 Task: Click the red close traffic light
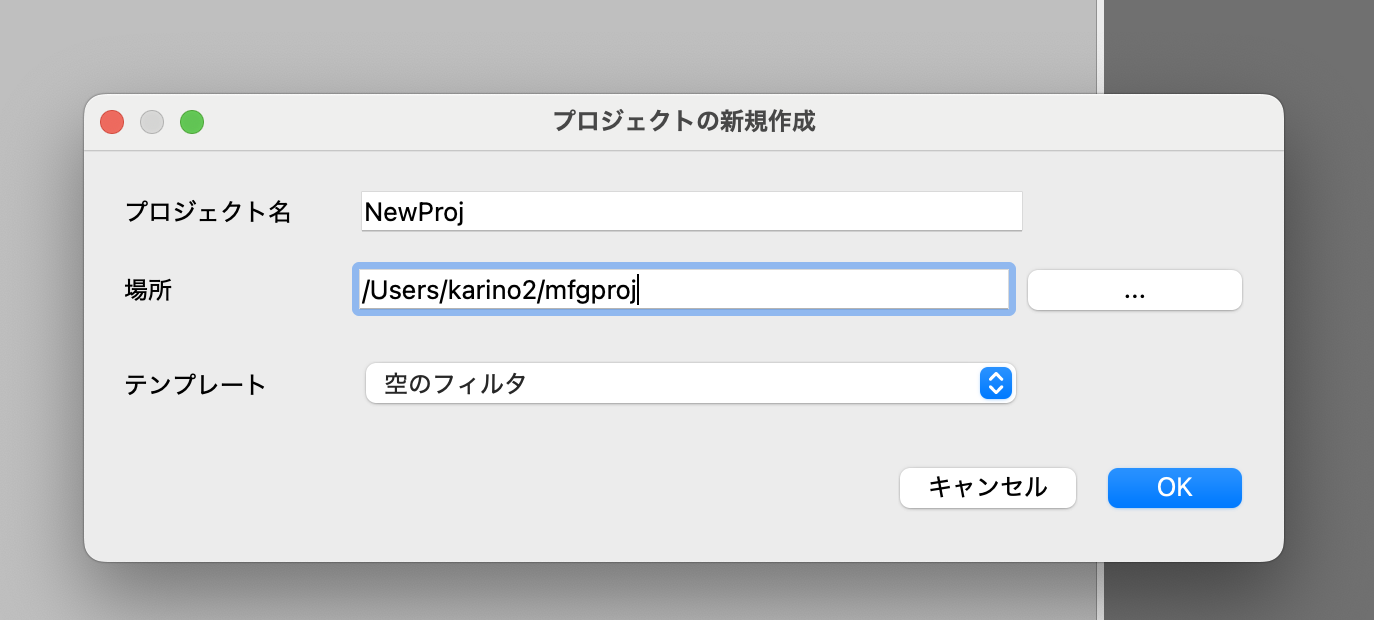tap(112, 121)
